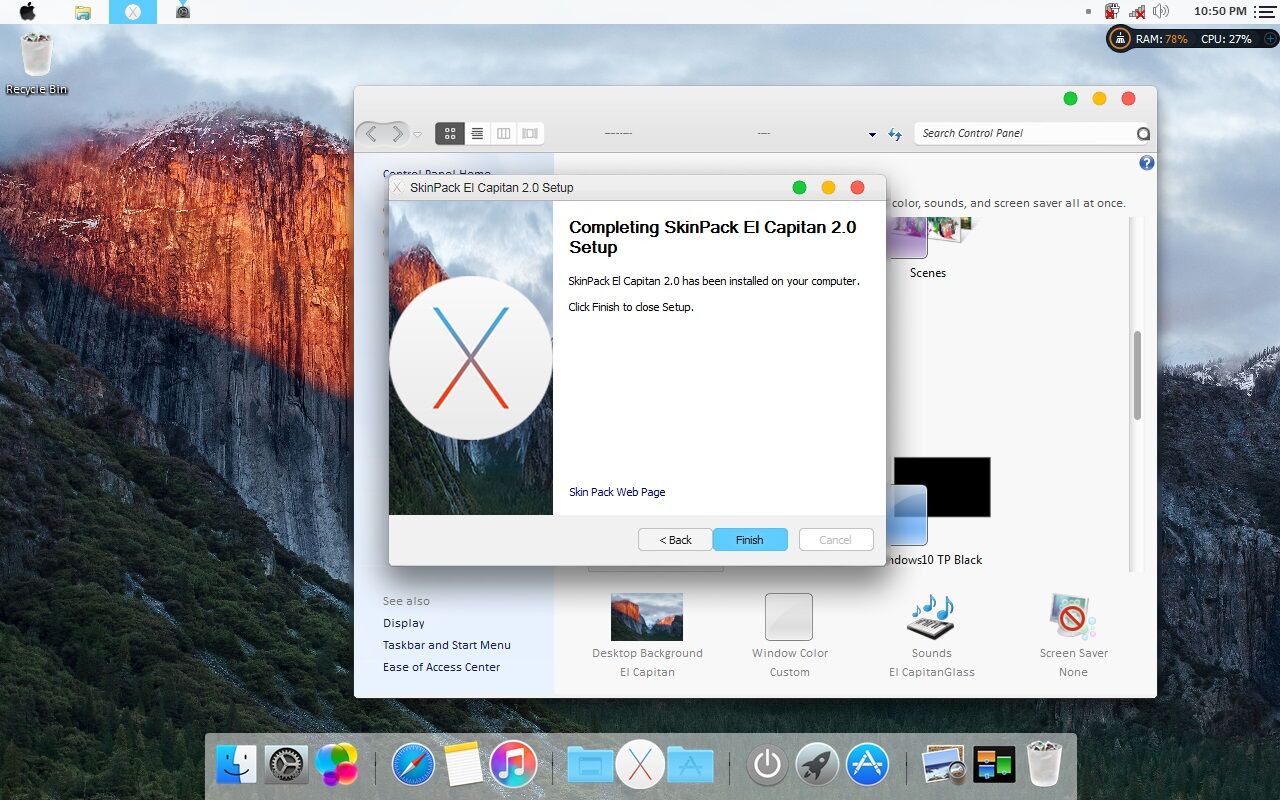Click Finish in SkinPack setup
This screenshot has height=800, width=1280.
(750, 540)
